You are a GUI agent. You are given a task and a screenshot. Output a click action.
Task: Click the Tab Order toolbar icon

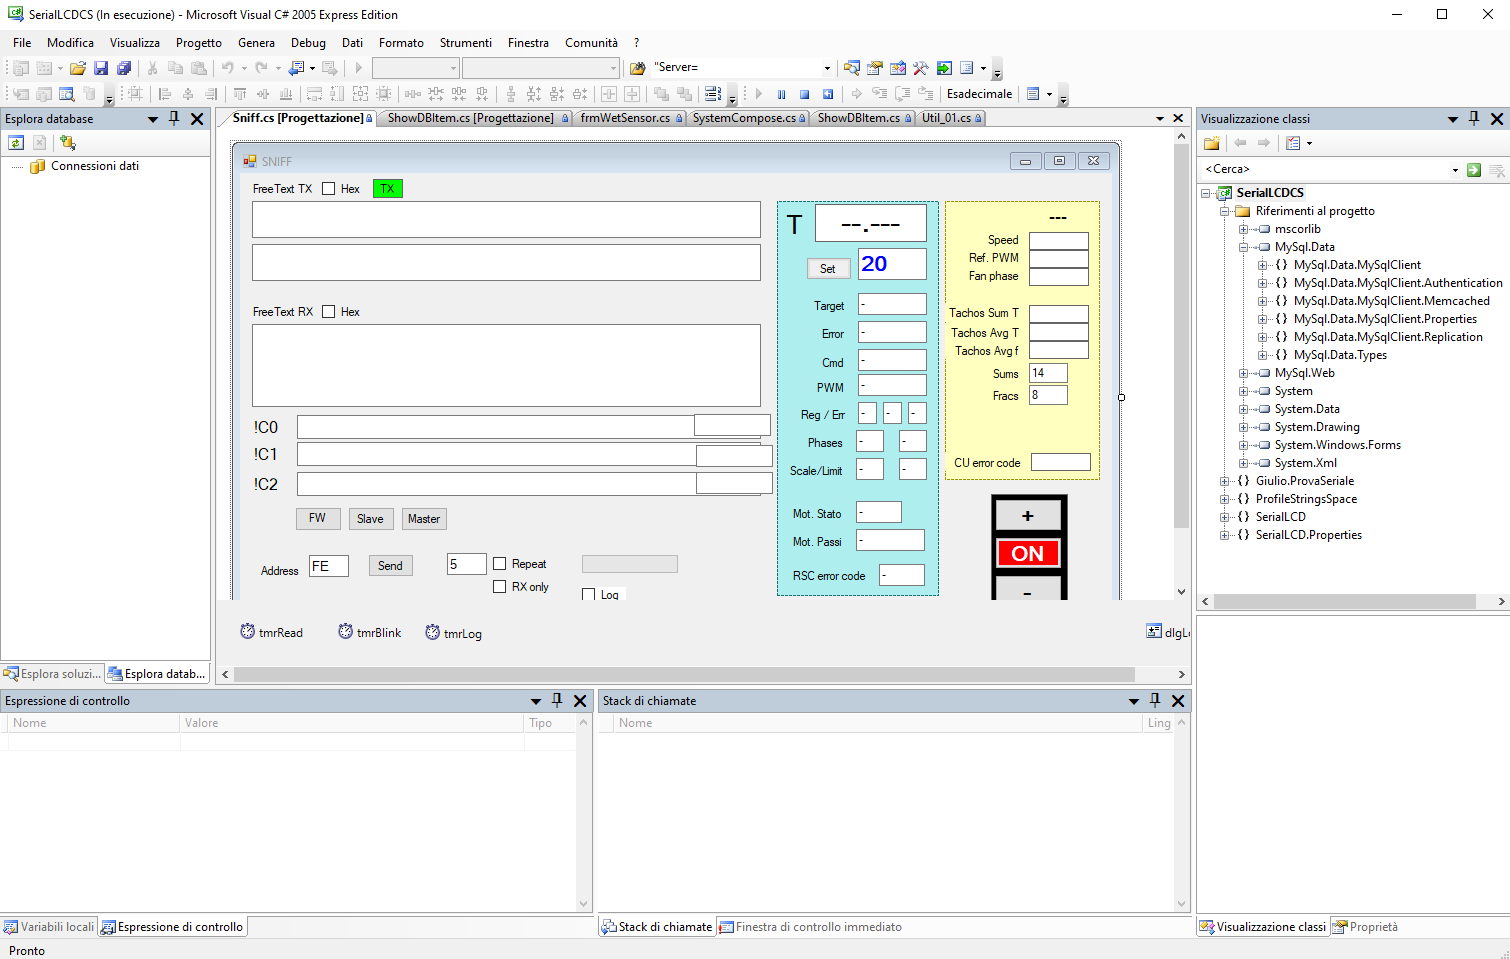pos(713,94)
